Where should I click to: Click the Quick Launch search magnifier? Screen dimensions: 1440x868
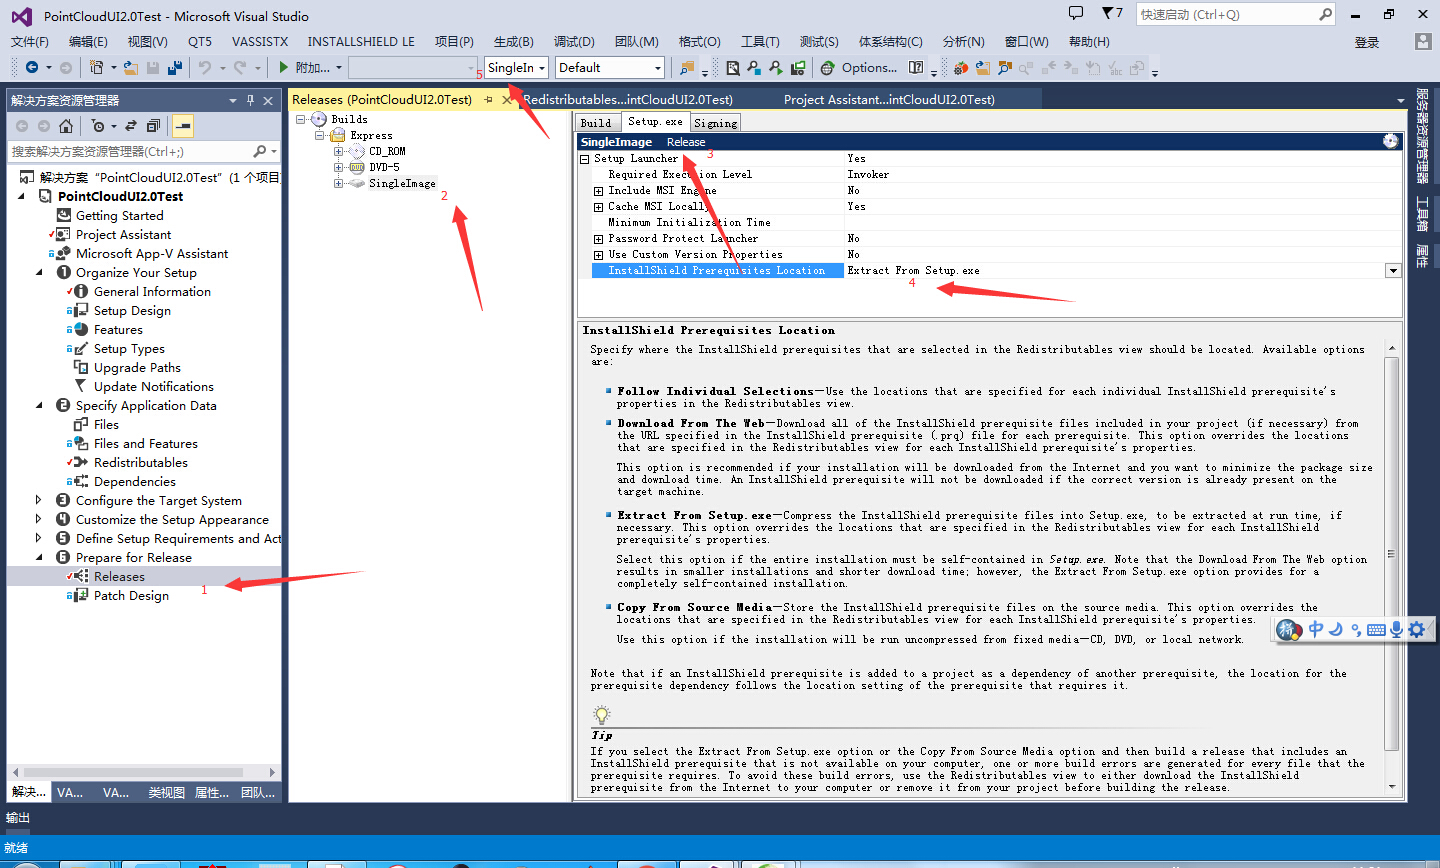pyautogui.click(x=1325, y=14)
